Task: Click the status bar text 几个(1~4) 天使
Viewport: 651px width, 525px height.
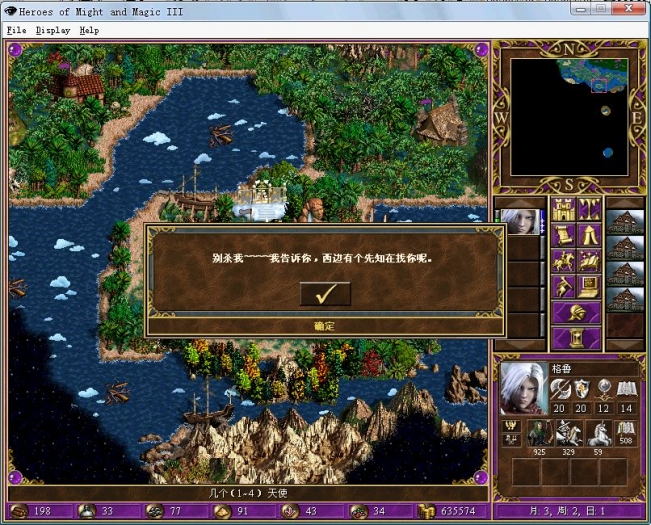Action: [248, 493]
